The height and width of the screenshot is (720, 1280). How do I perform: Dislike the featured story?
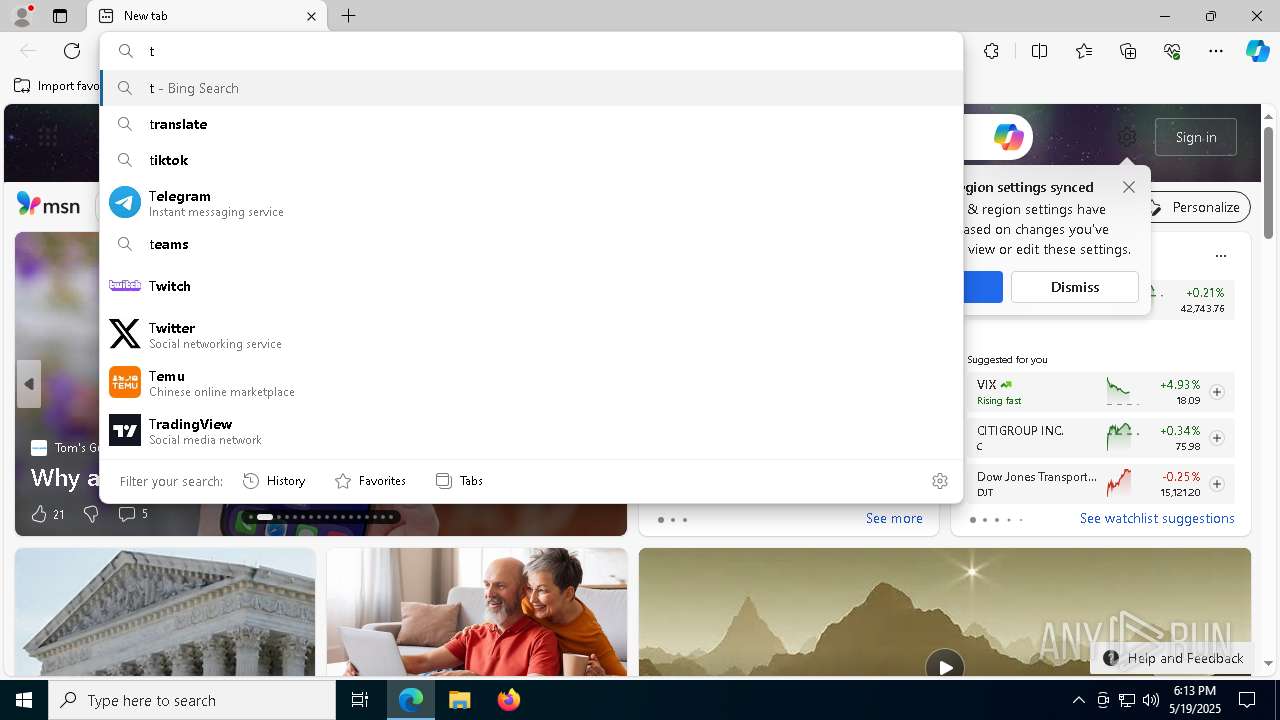91,514
